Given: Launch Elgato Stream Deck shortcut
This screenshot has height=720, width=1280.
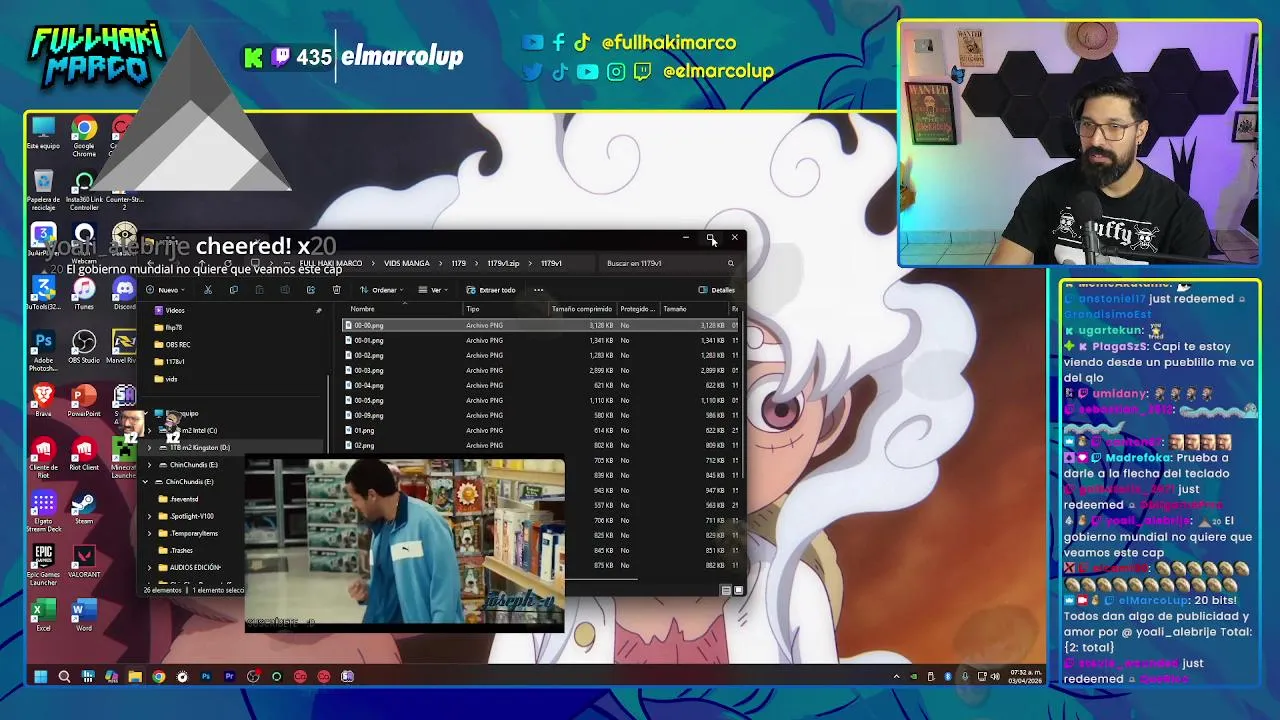Looking at the screenshot, I should (x=43, y=511).
